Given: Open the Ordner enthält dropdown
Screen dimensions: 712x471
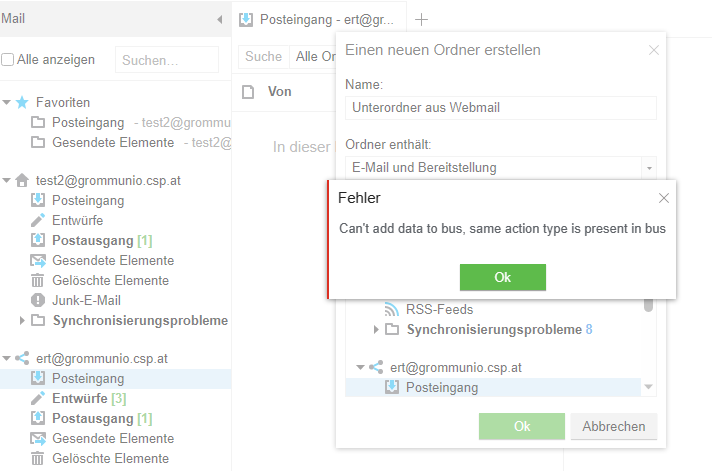Looking at the screenshot, I should pos(649,168).
